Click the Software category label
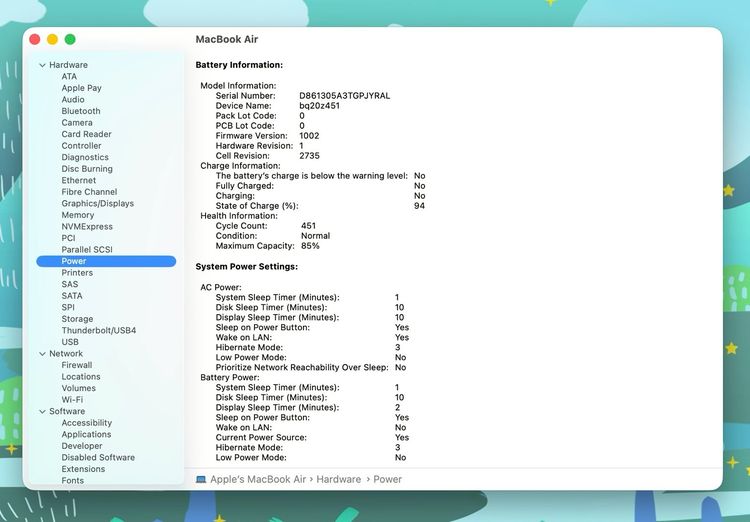The width and height of the screenshot is (750, 522). (67, 411)
